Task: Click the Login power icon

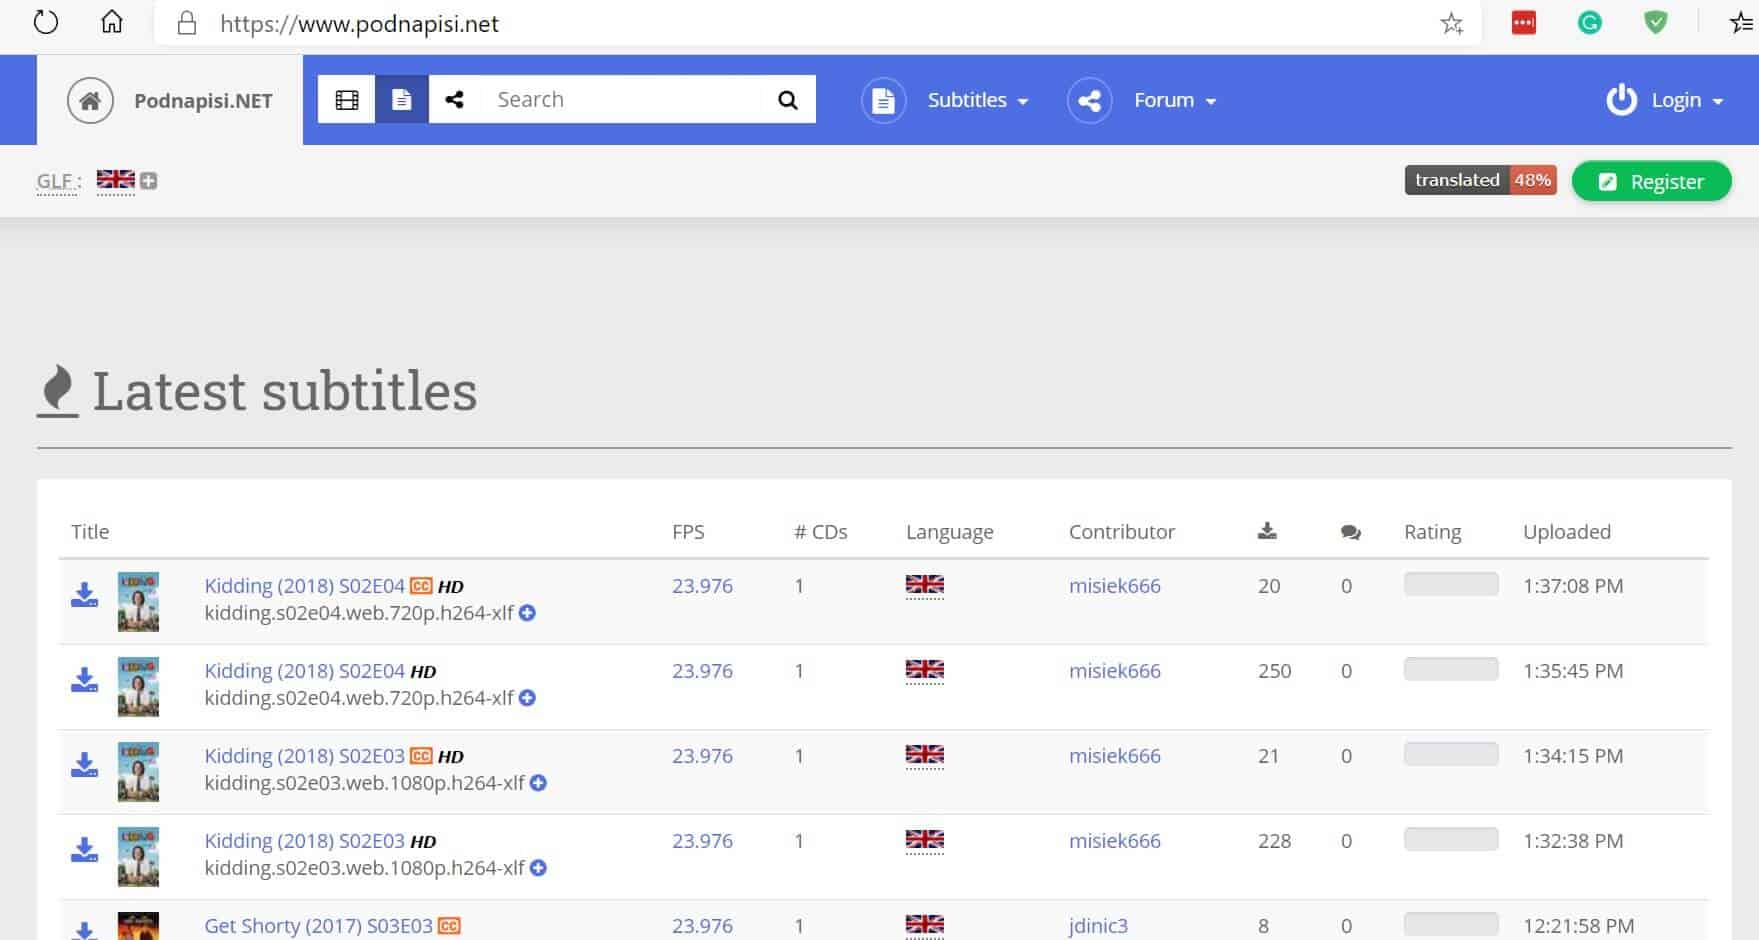Action: tap(1621, 100)
